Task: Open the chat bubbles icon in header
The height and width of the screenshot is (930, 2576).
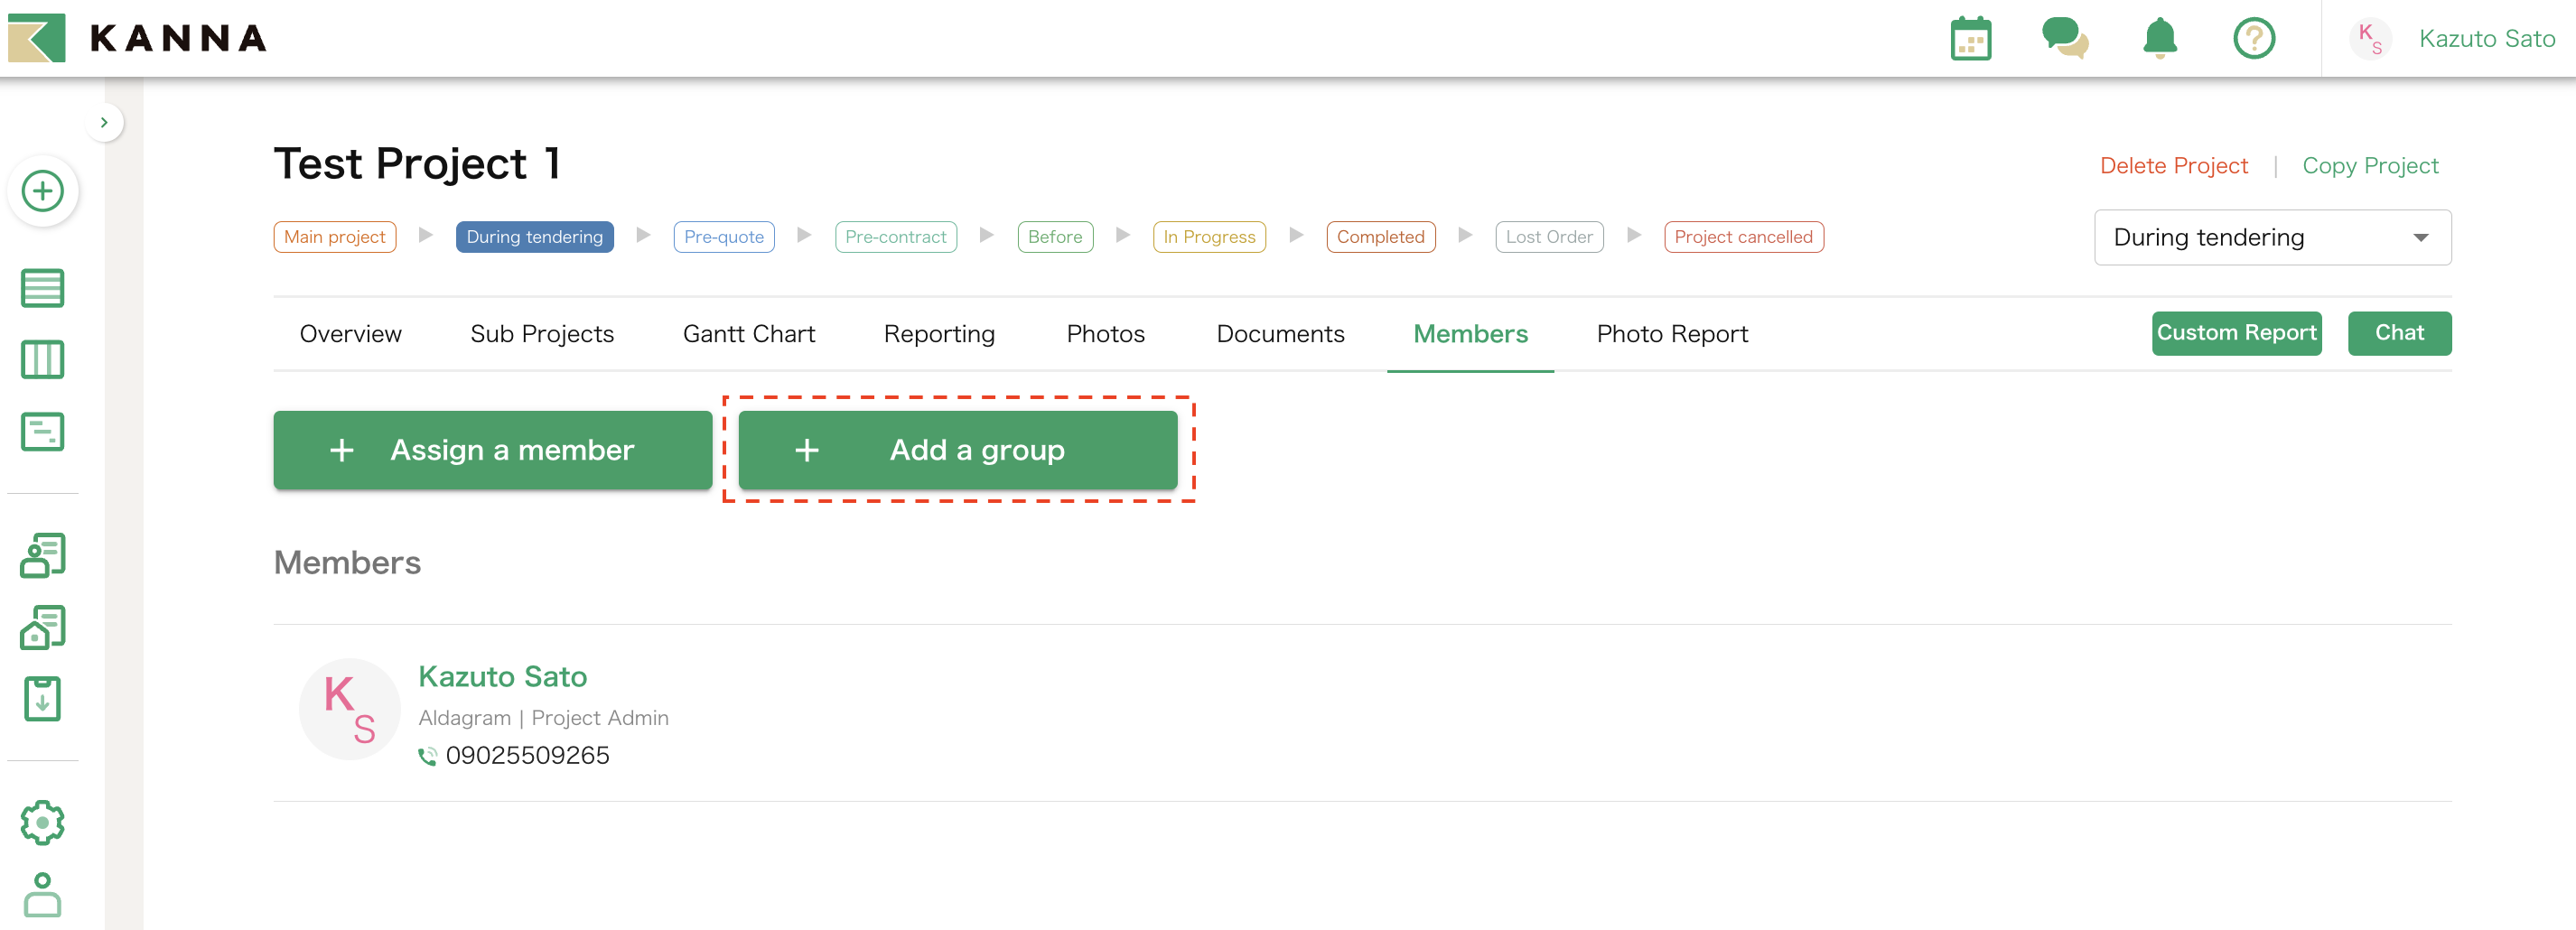Action: coord(2064,39)
